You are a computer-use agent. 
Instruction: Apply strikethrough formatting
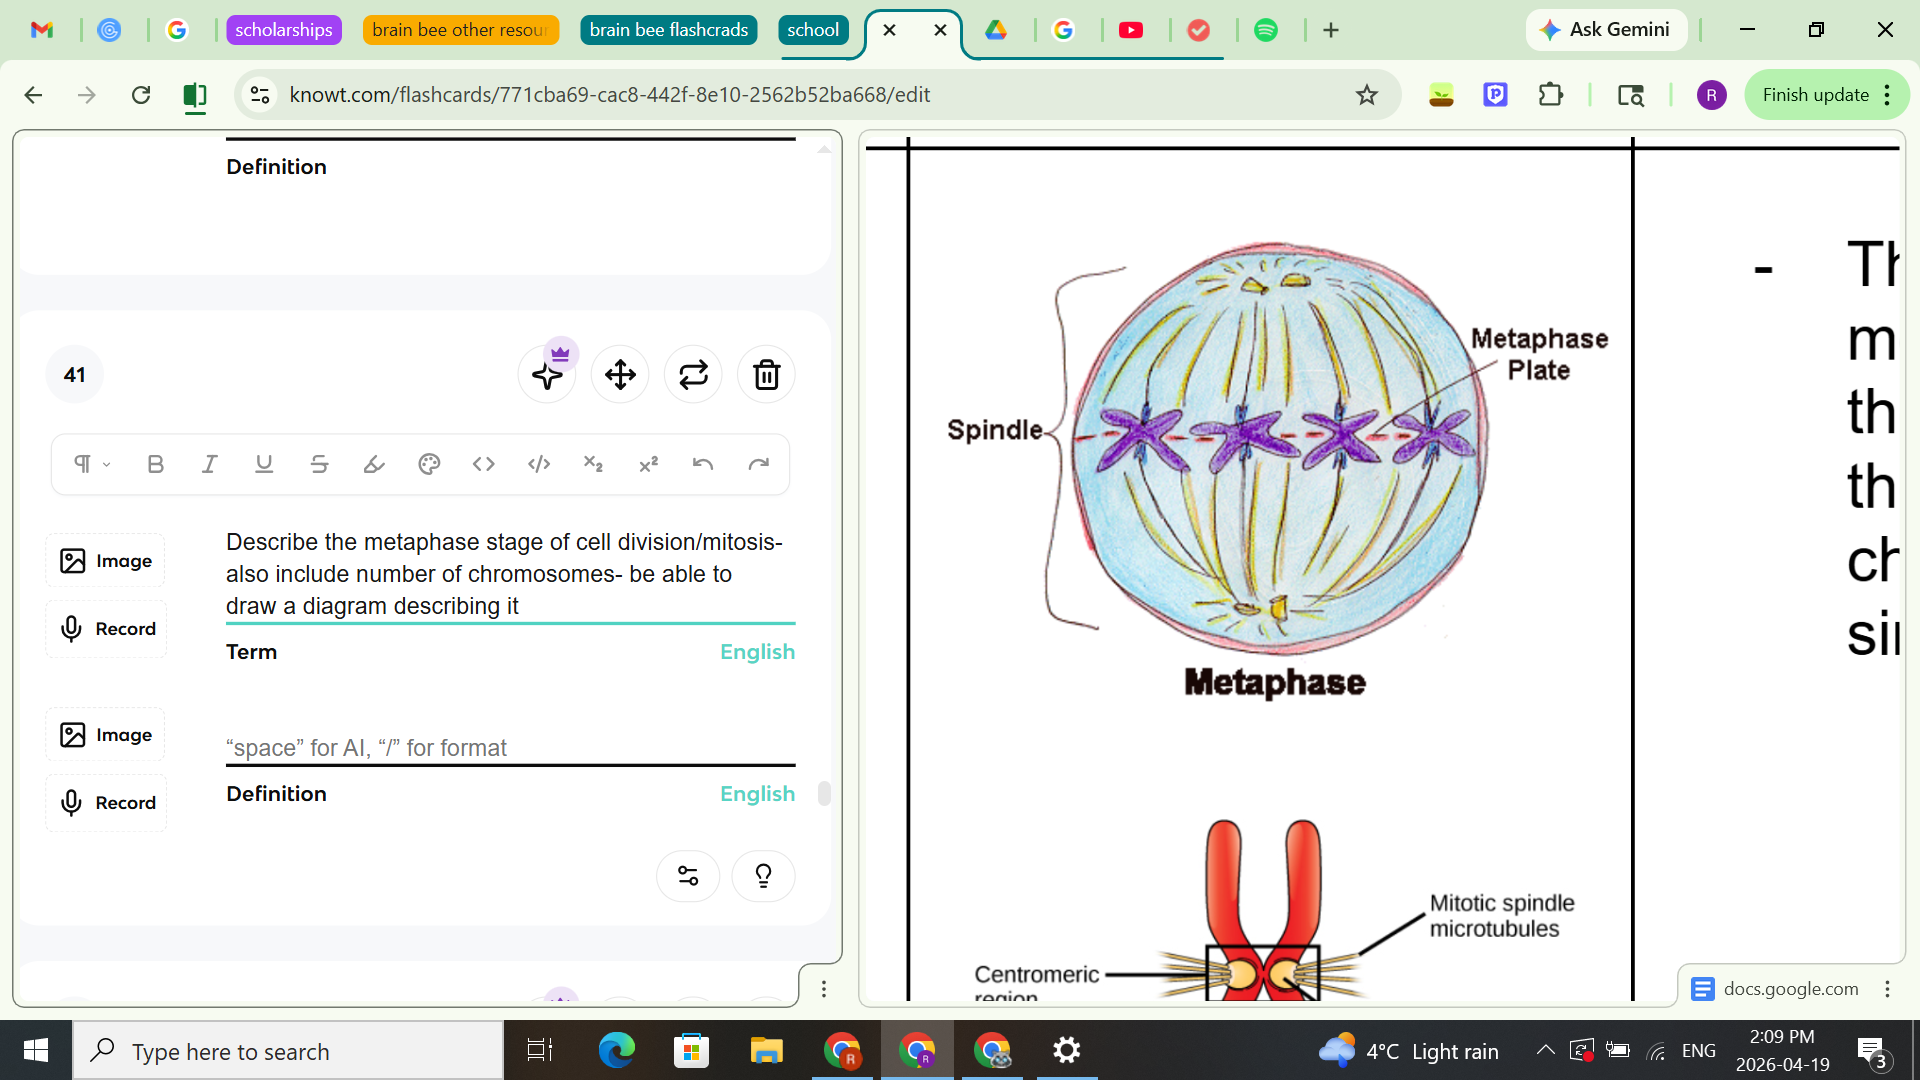coord(319,464)
